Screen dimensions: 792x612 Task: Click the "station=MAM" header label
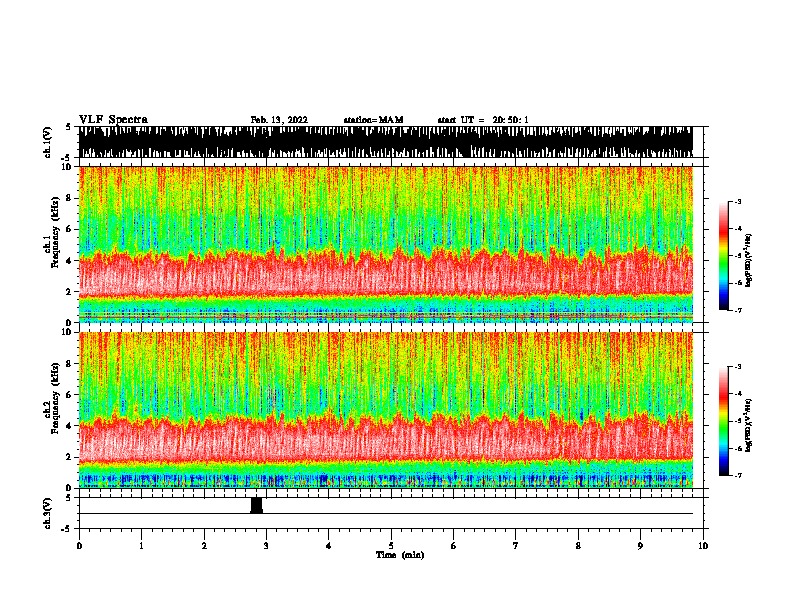pos(374,120)
